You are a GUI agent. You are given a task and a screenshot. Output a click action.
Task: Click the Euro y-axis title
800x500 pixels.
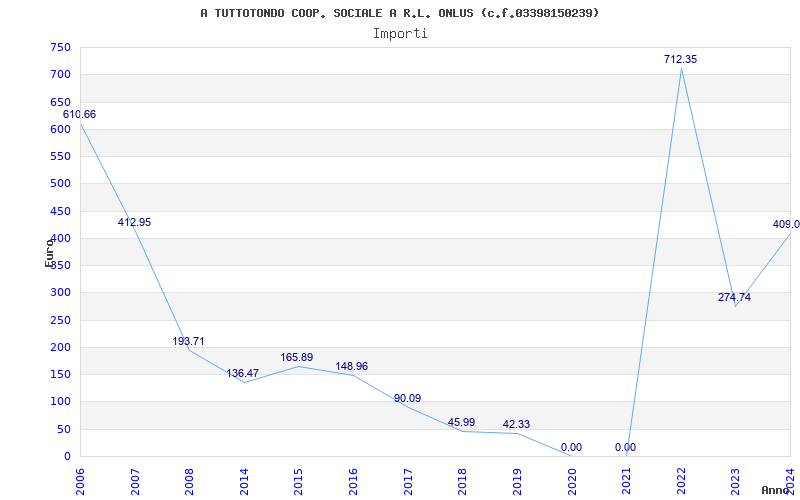coord(49,252)
